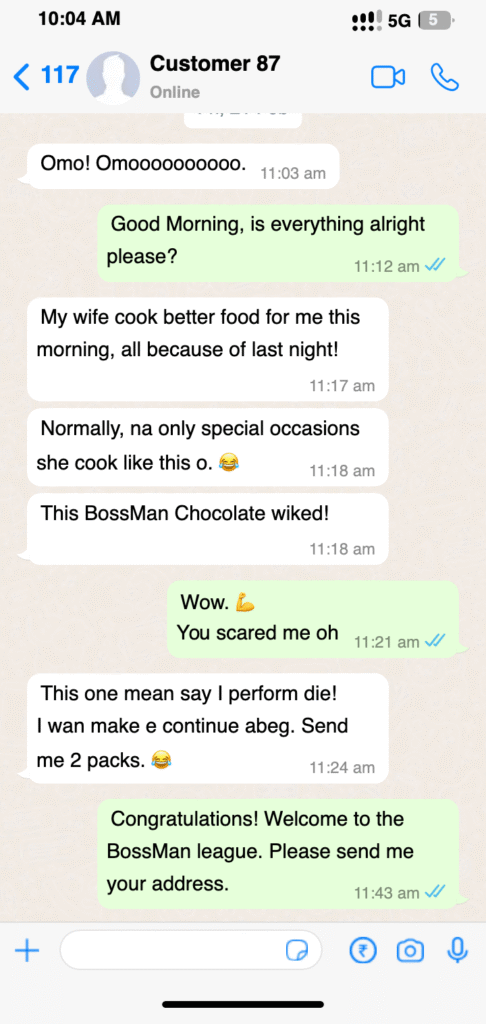Tap the message text input field

tap(191, 950)
